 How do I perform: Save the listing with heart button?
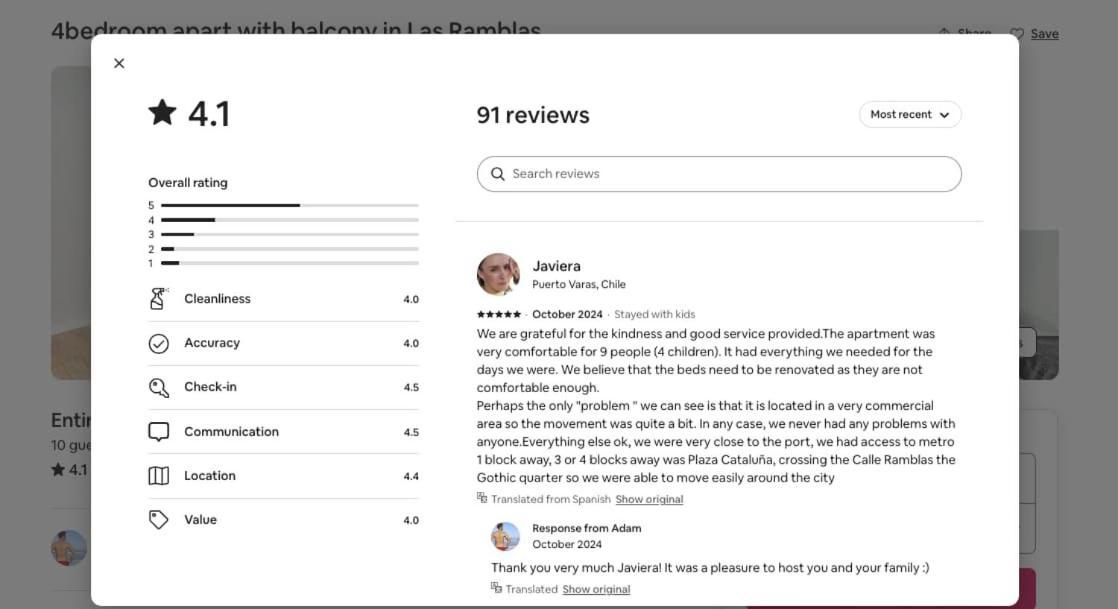1035,34
